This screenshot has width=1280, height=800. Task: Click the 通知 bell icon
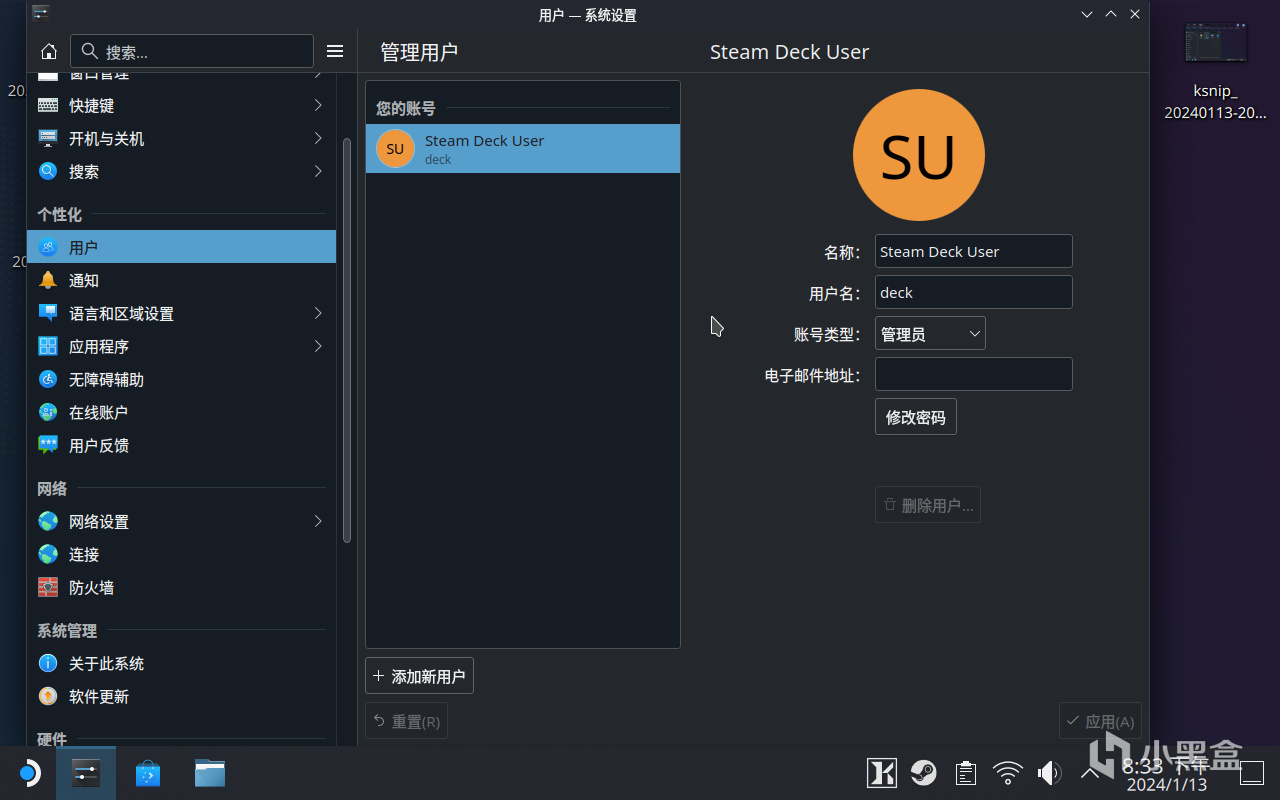point(48,280)
